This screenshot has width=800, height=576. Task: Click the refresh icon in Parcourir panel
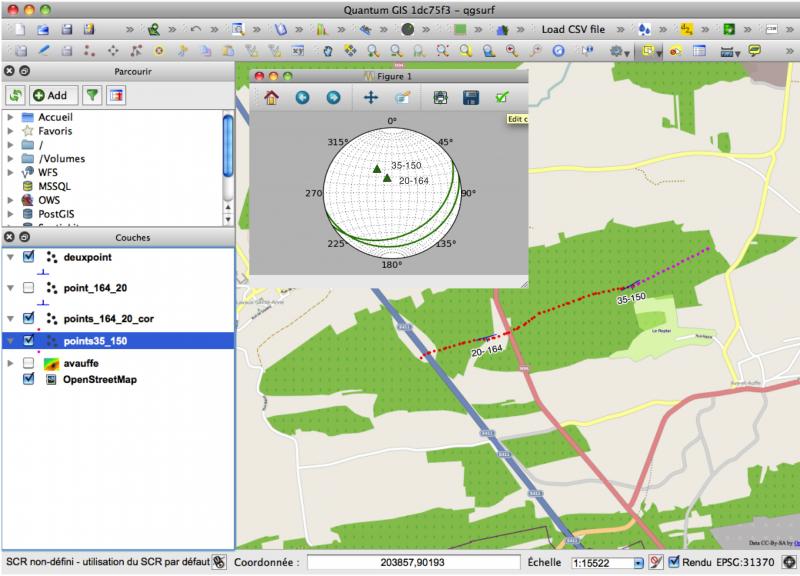[15, 95]
